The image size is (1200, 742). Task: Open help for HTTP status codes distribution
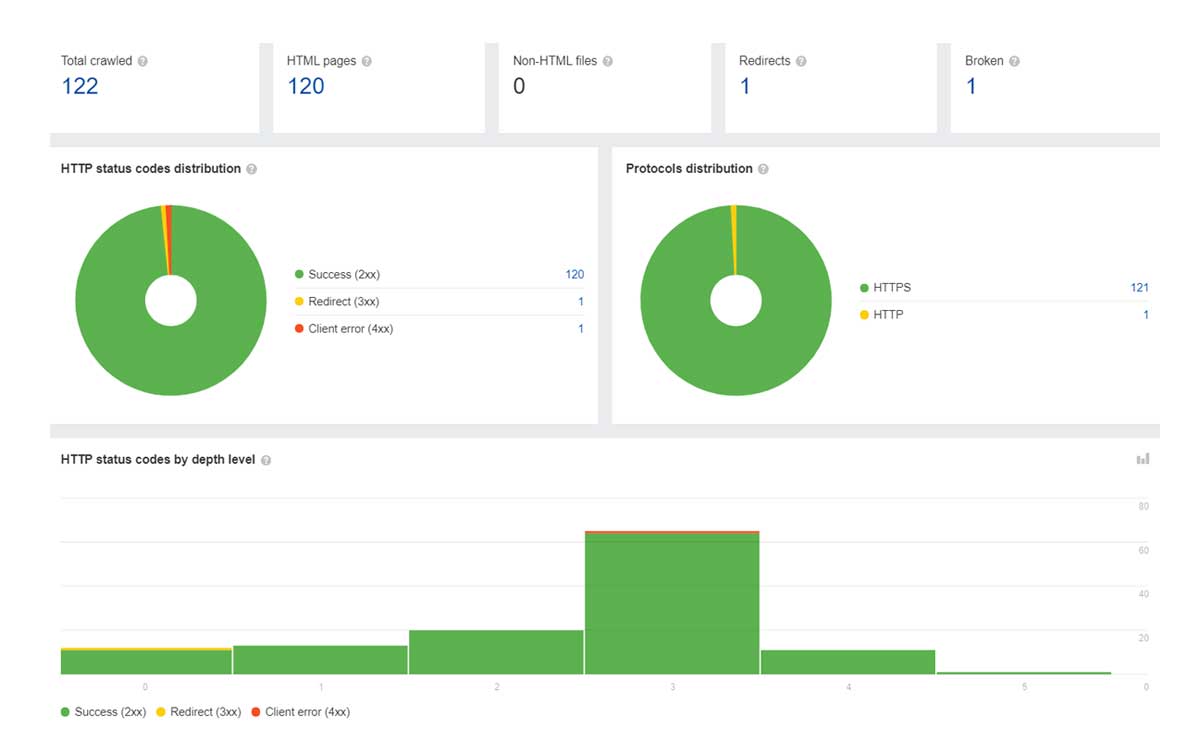[252, 169]
